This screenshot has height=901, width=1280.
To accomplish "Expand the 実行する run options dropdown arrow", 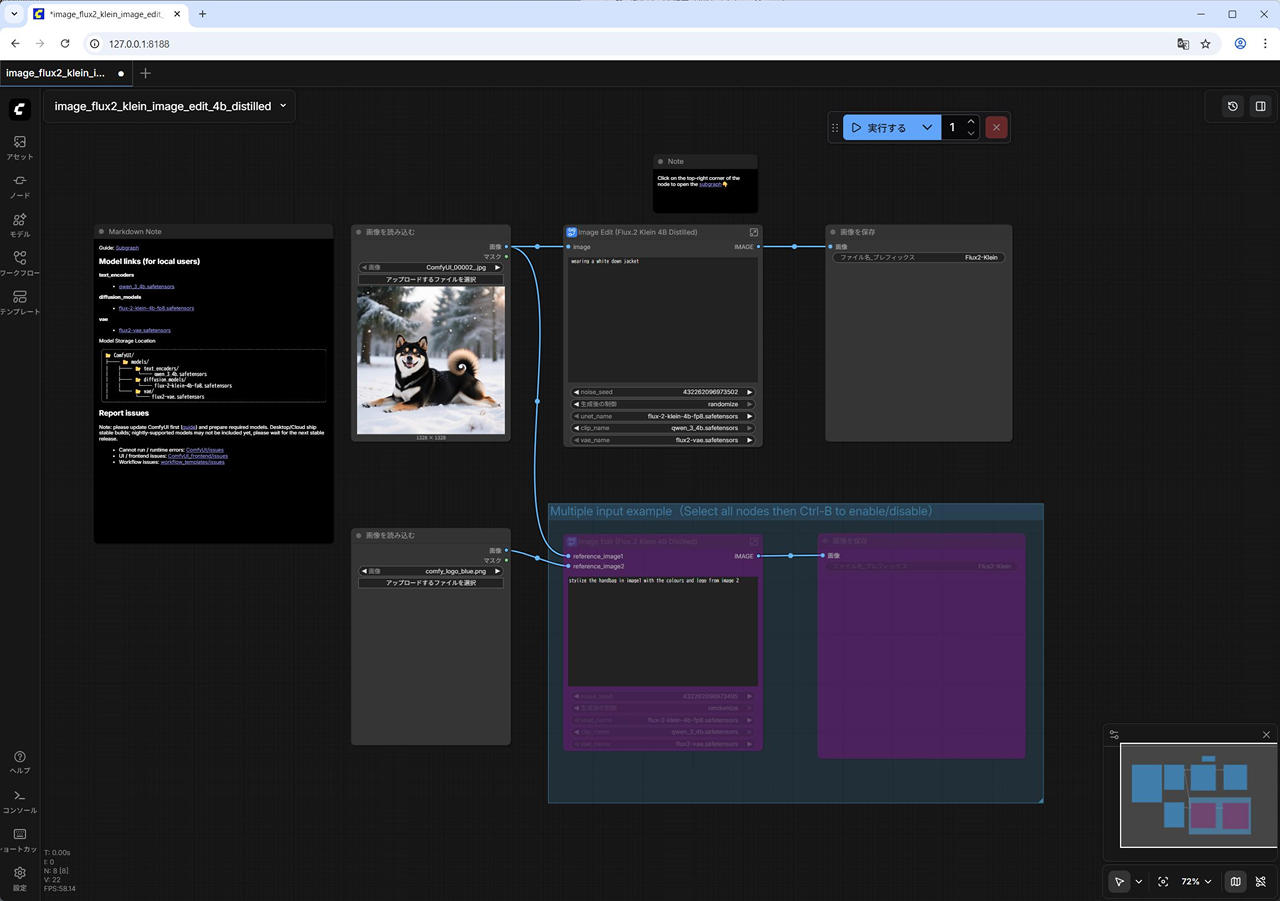I will click(x=927, y=128).
